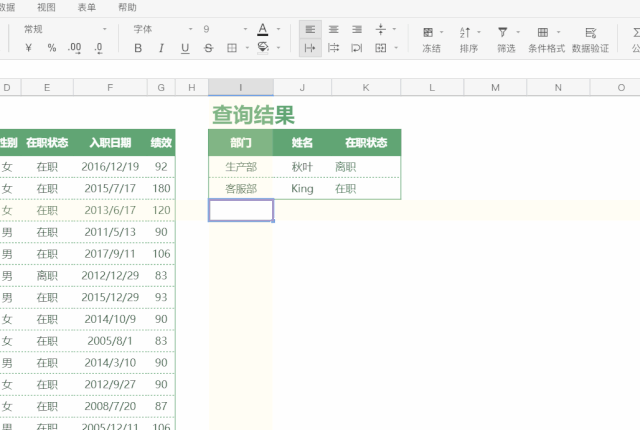Select column I header

(241, 87)
